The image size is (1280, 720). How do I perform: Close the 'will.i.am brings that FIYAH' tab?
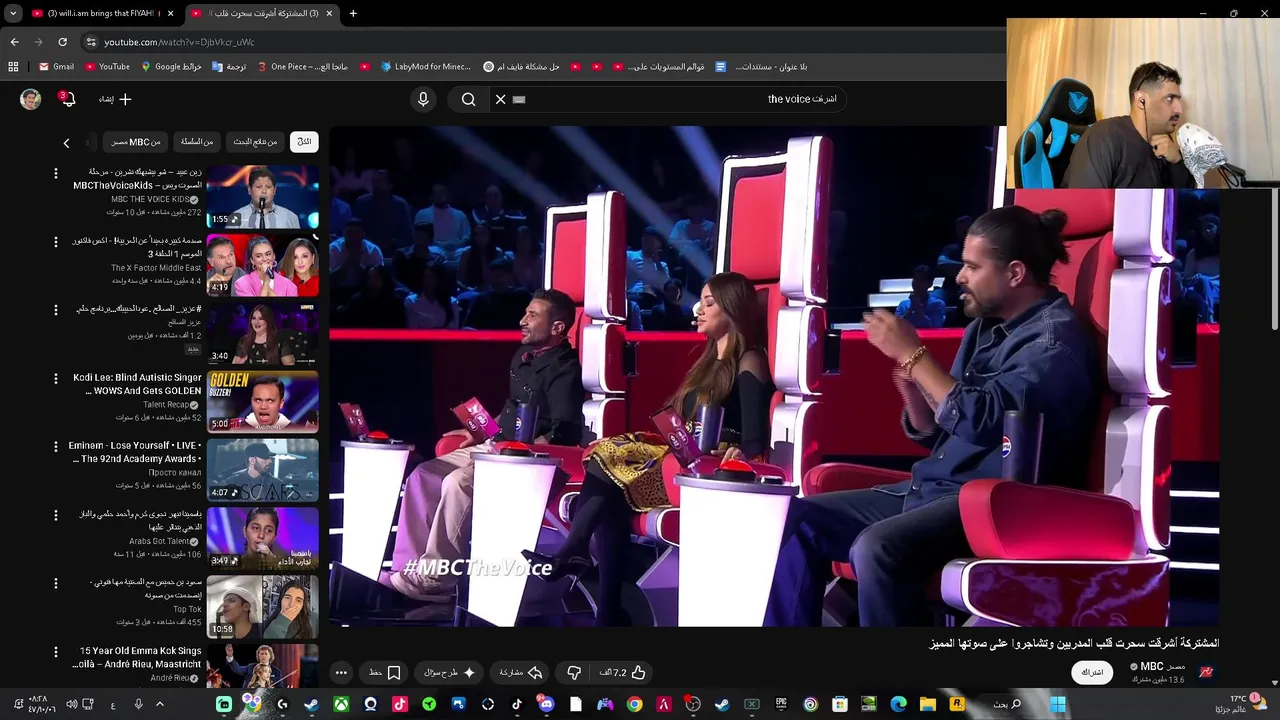coord(171,13)
